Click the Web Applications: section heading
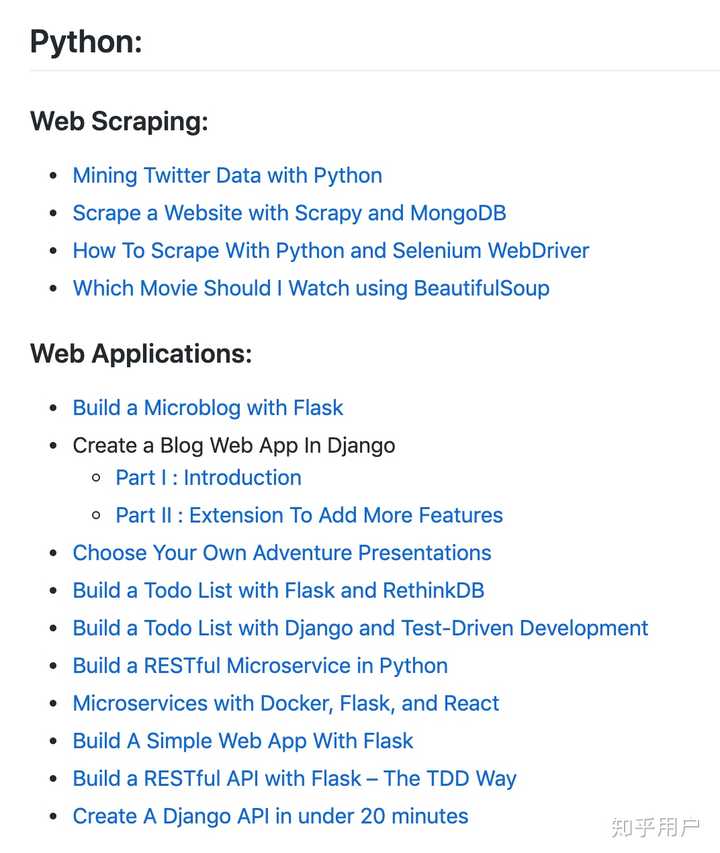The width and height of the screenshot is (720, 853). pos(141,354)
